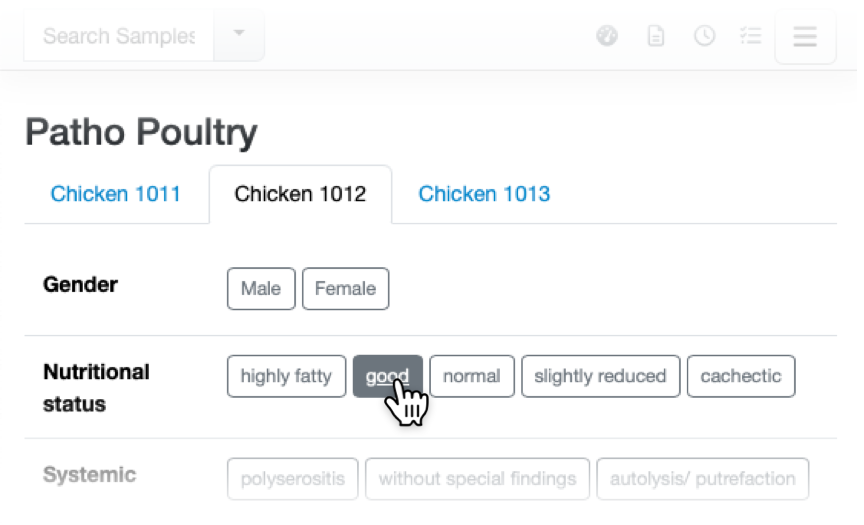864x525 pixels.
Task: Expand the search samples dropdown arrow
Action: (x=239, y=34)
